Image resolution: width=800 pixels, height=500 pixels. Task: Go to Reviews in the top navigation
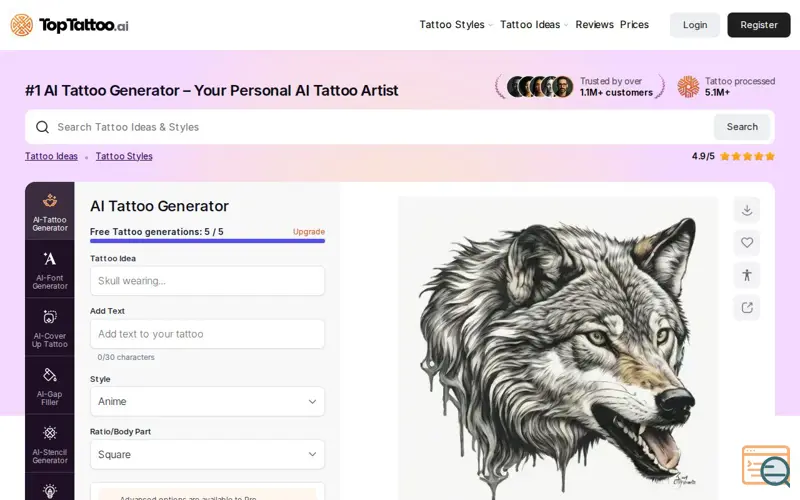[x=594, y=24]
